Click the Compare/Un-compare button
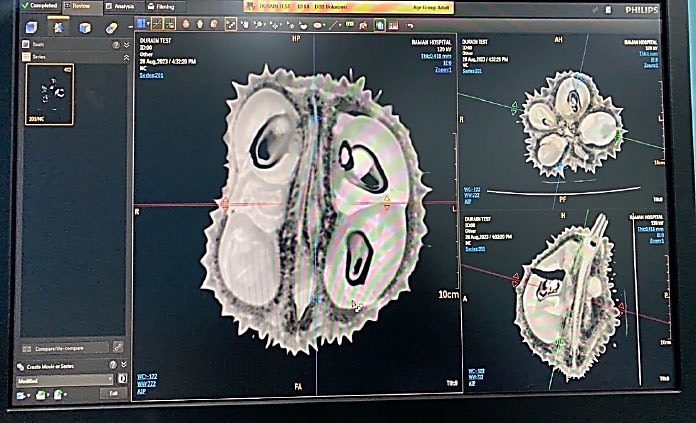This screenshot has height=423, width=696. pos(66,346)
